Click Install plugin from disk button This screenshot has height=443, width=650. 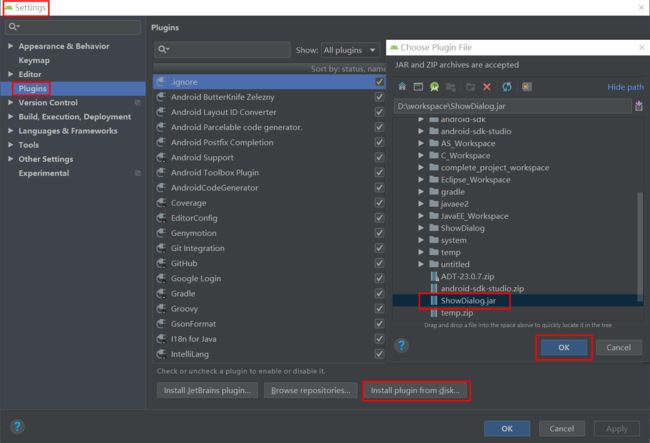point(416,391)
